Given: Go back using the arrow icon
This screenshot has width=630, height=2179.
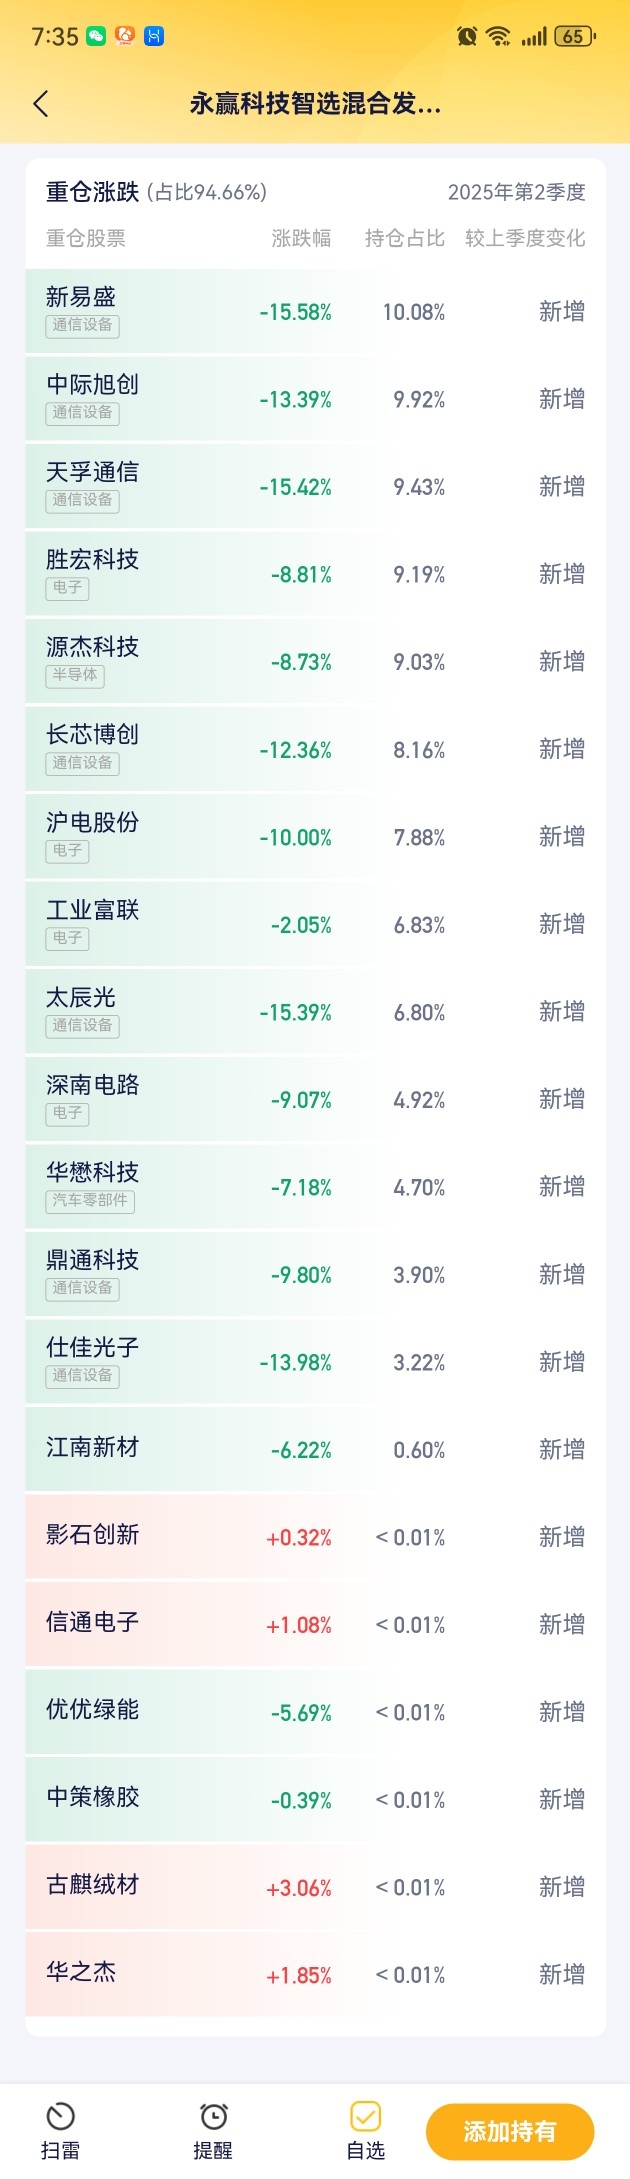Looking at the screenshot, I should pos(41,103).
